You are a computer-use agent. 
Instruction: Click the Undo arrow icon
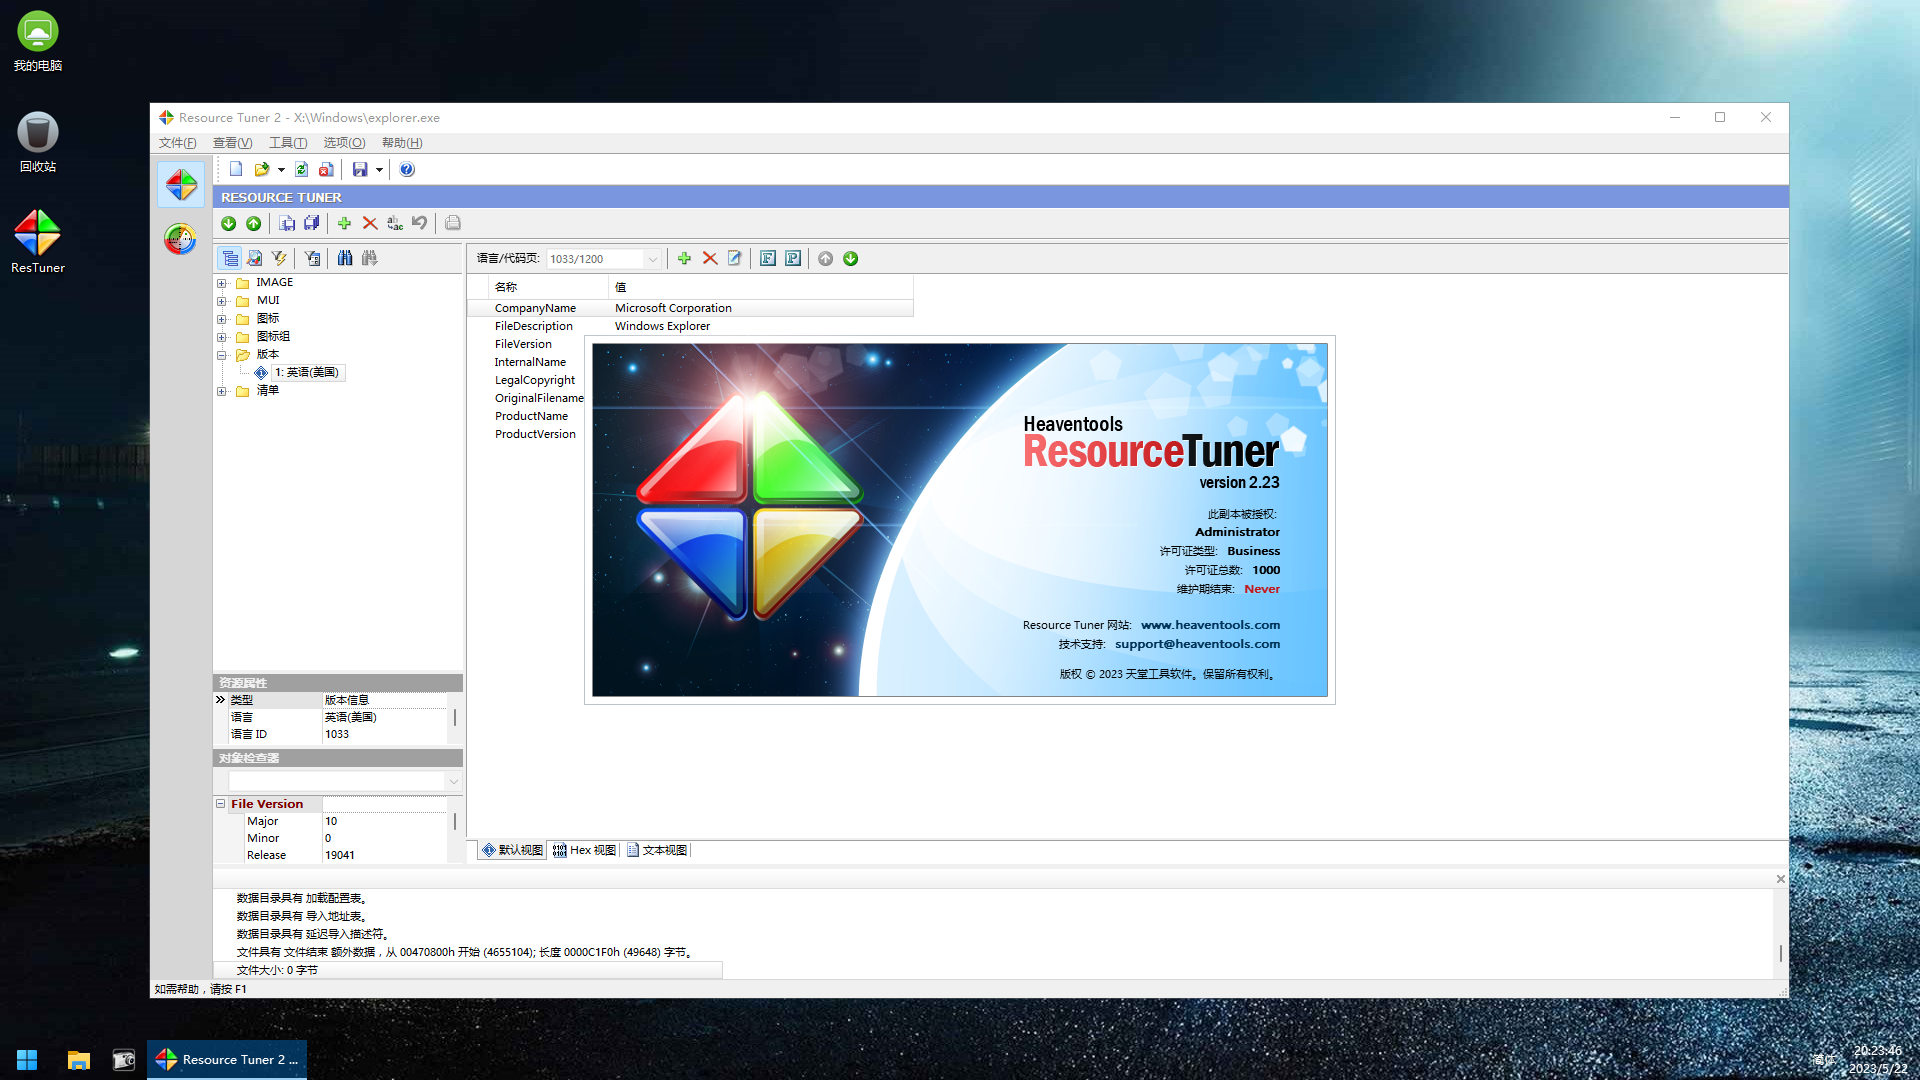pos(420,223)
